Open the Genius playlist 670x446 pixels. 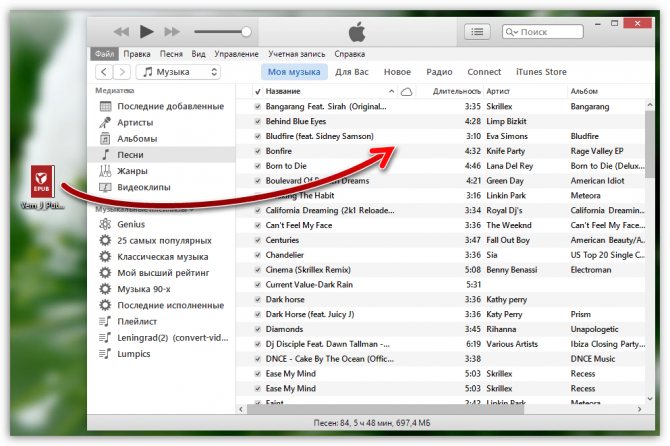pos(131,225)
